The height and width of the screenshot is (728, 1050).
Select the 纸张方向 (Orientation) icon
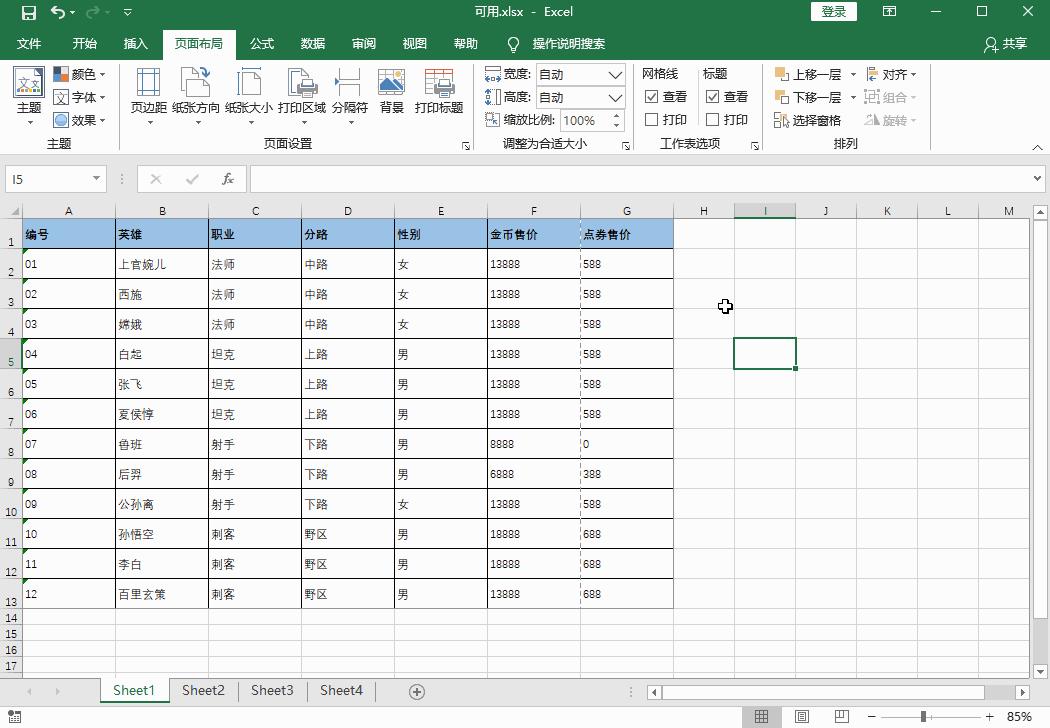click(196, 95)
